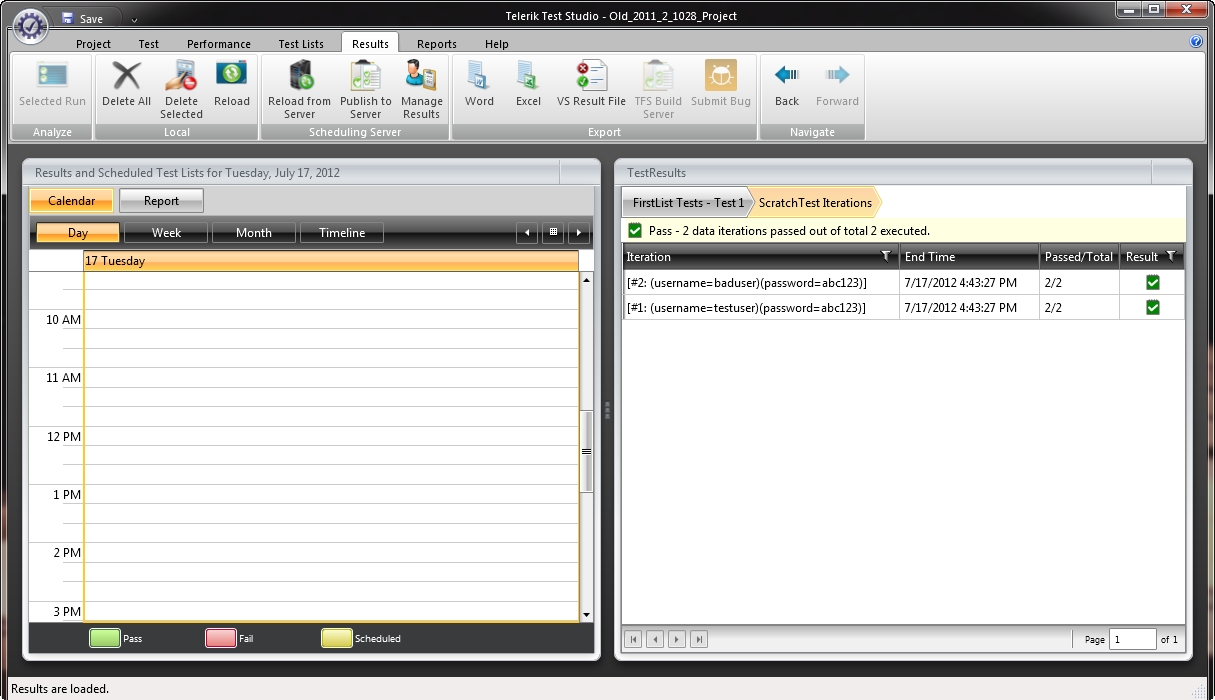Click the Pass summary checkmark icon

coord(635,230)
